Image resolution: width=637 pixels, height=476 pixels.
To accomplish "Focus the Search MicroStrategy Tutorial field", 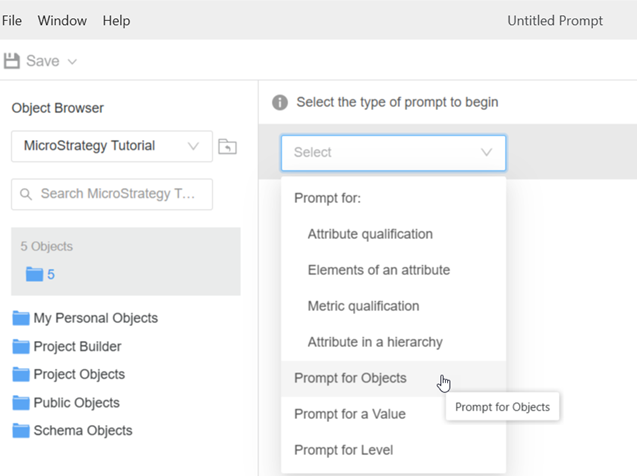I will tap(120, 194).
